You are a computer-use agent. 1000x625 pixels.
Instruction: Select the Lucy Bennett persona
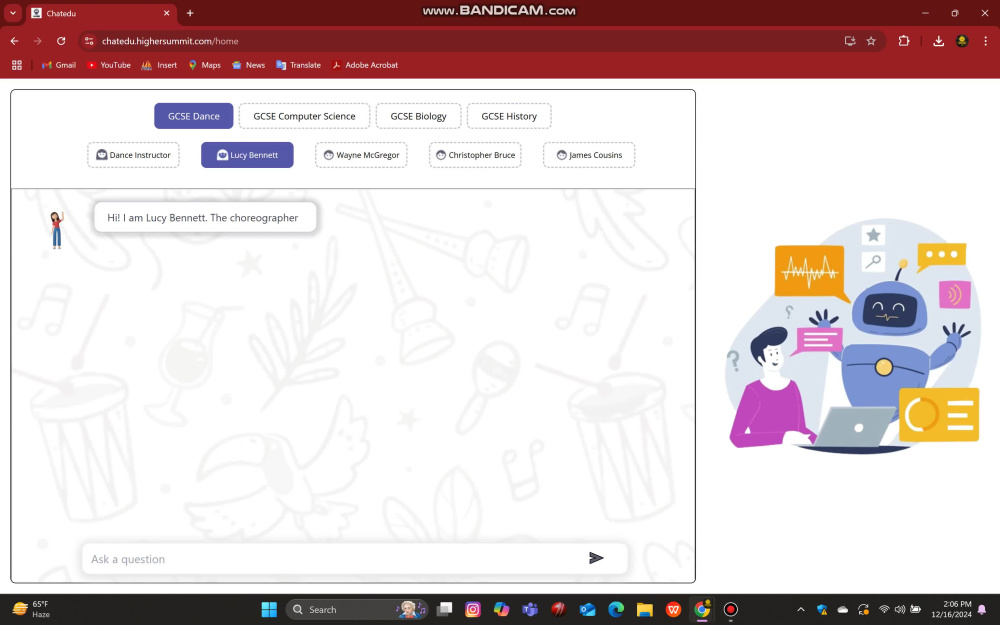247,155
